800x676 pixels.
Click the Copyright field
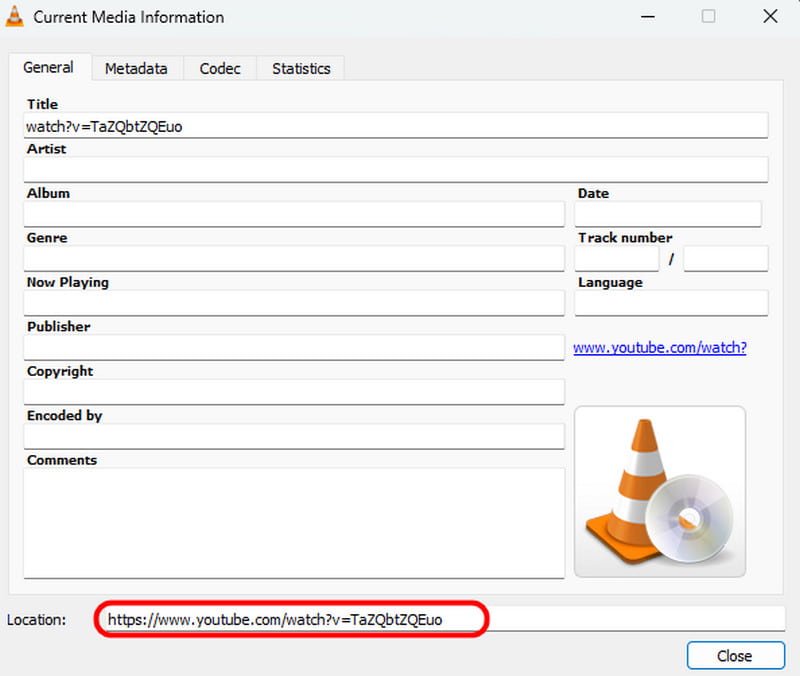pyautogui.click(x=293, y=392)
